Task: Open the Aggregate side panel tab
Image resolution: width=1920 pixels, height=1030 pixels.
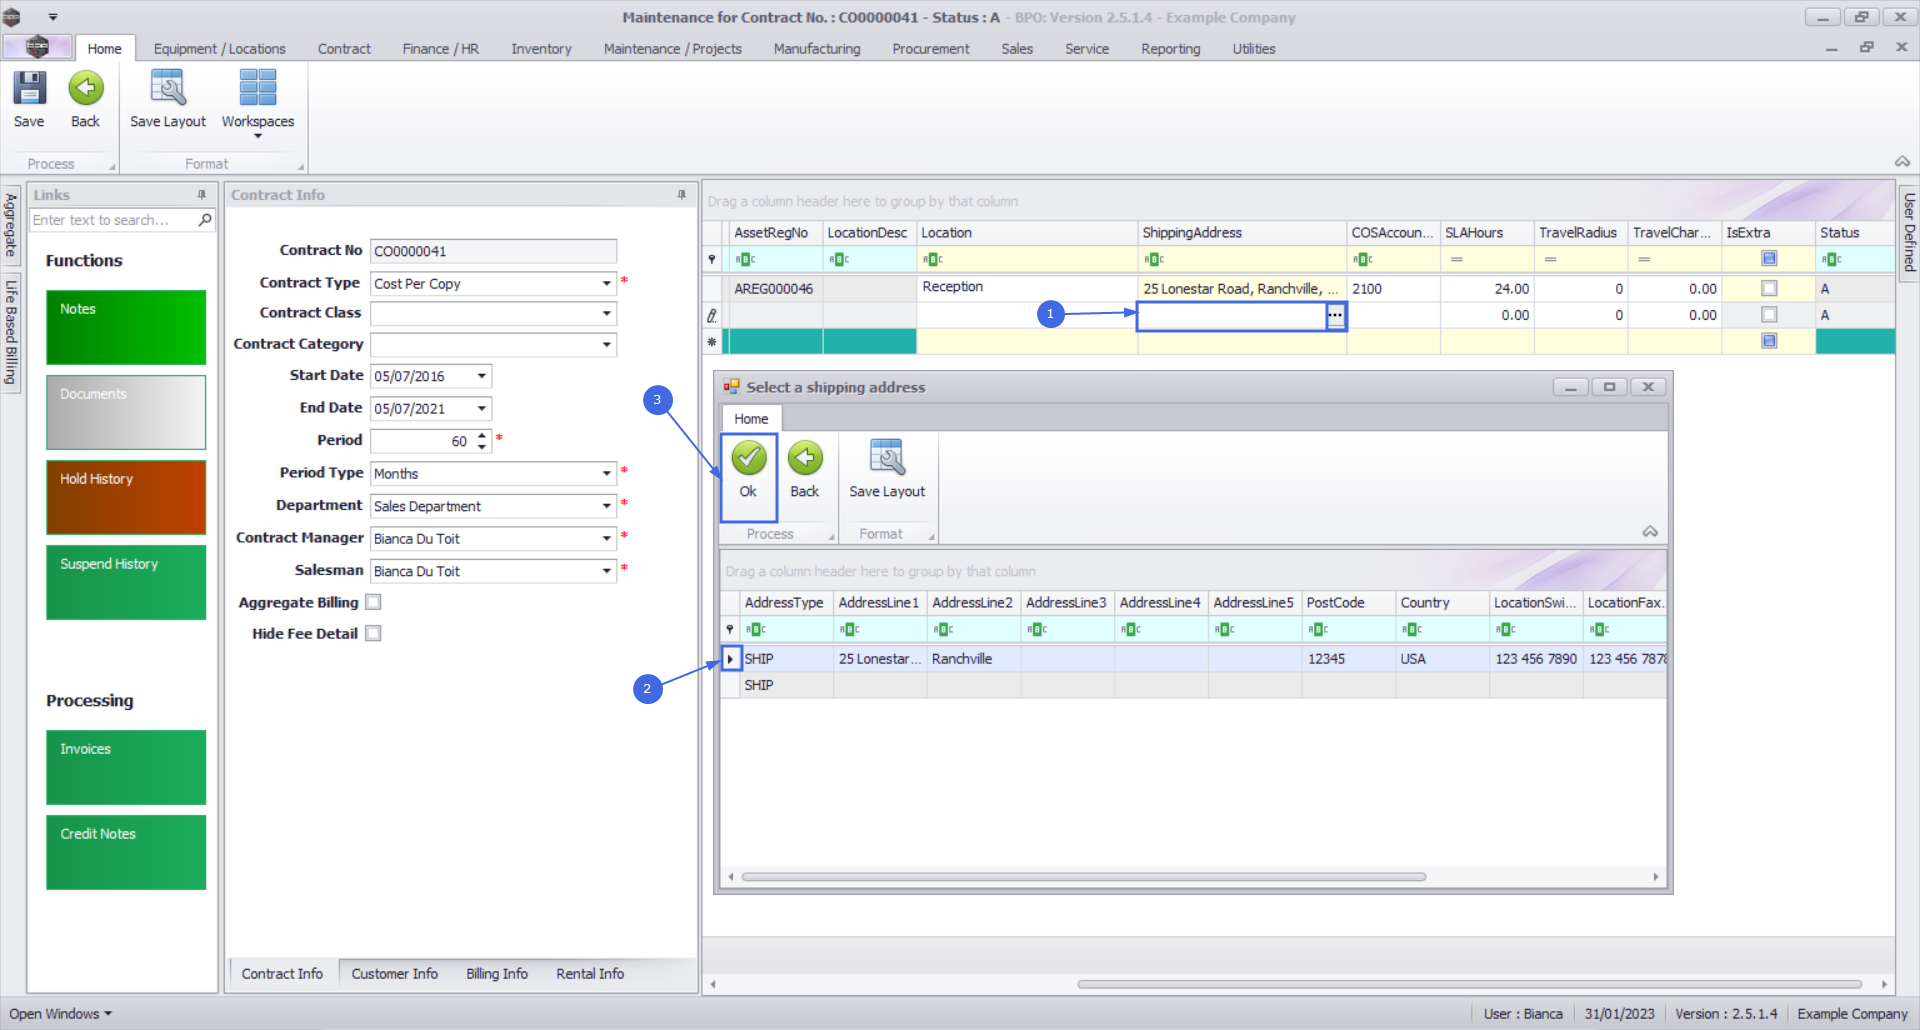Action: [11, 224]
